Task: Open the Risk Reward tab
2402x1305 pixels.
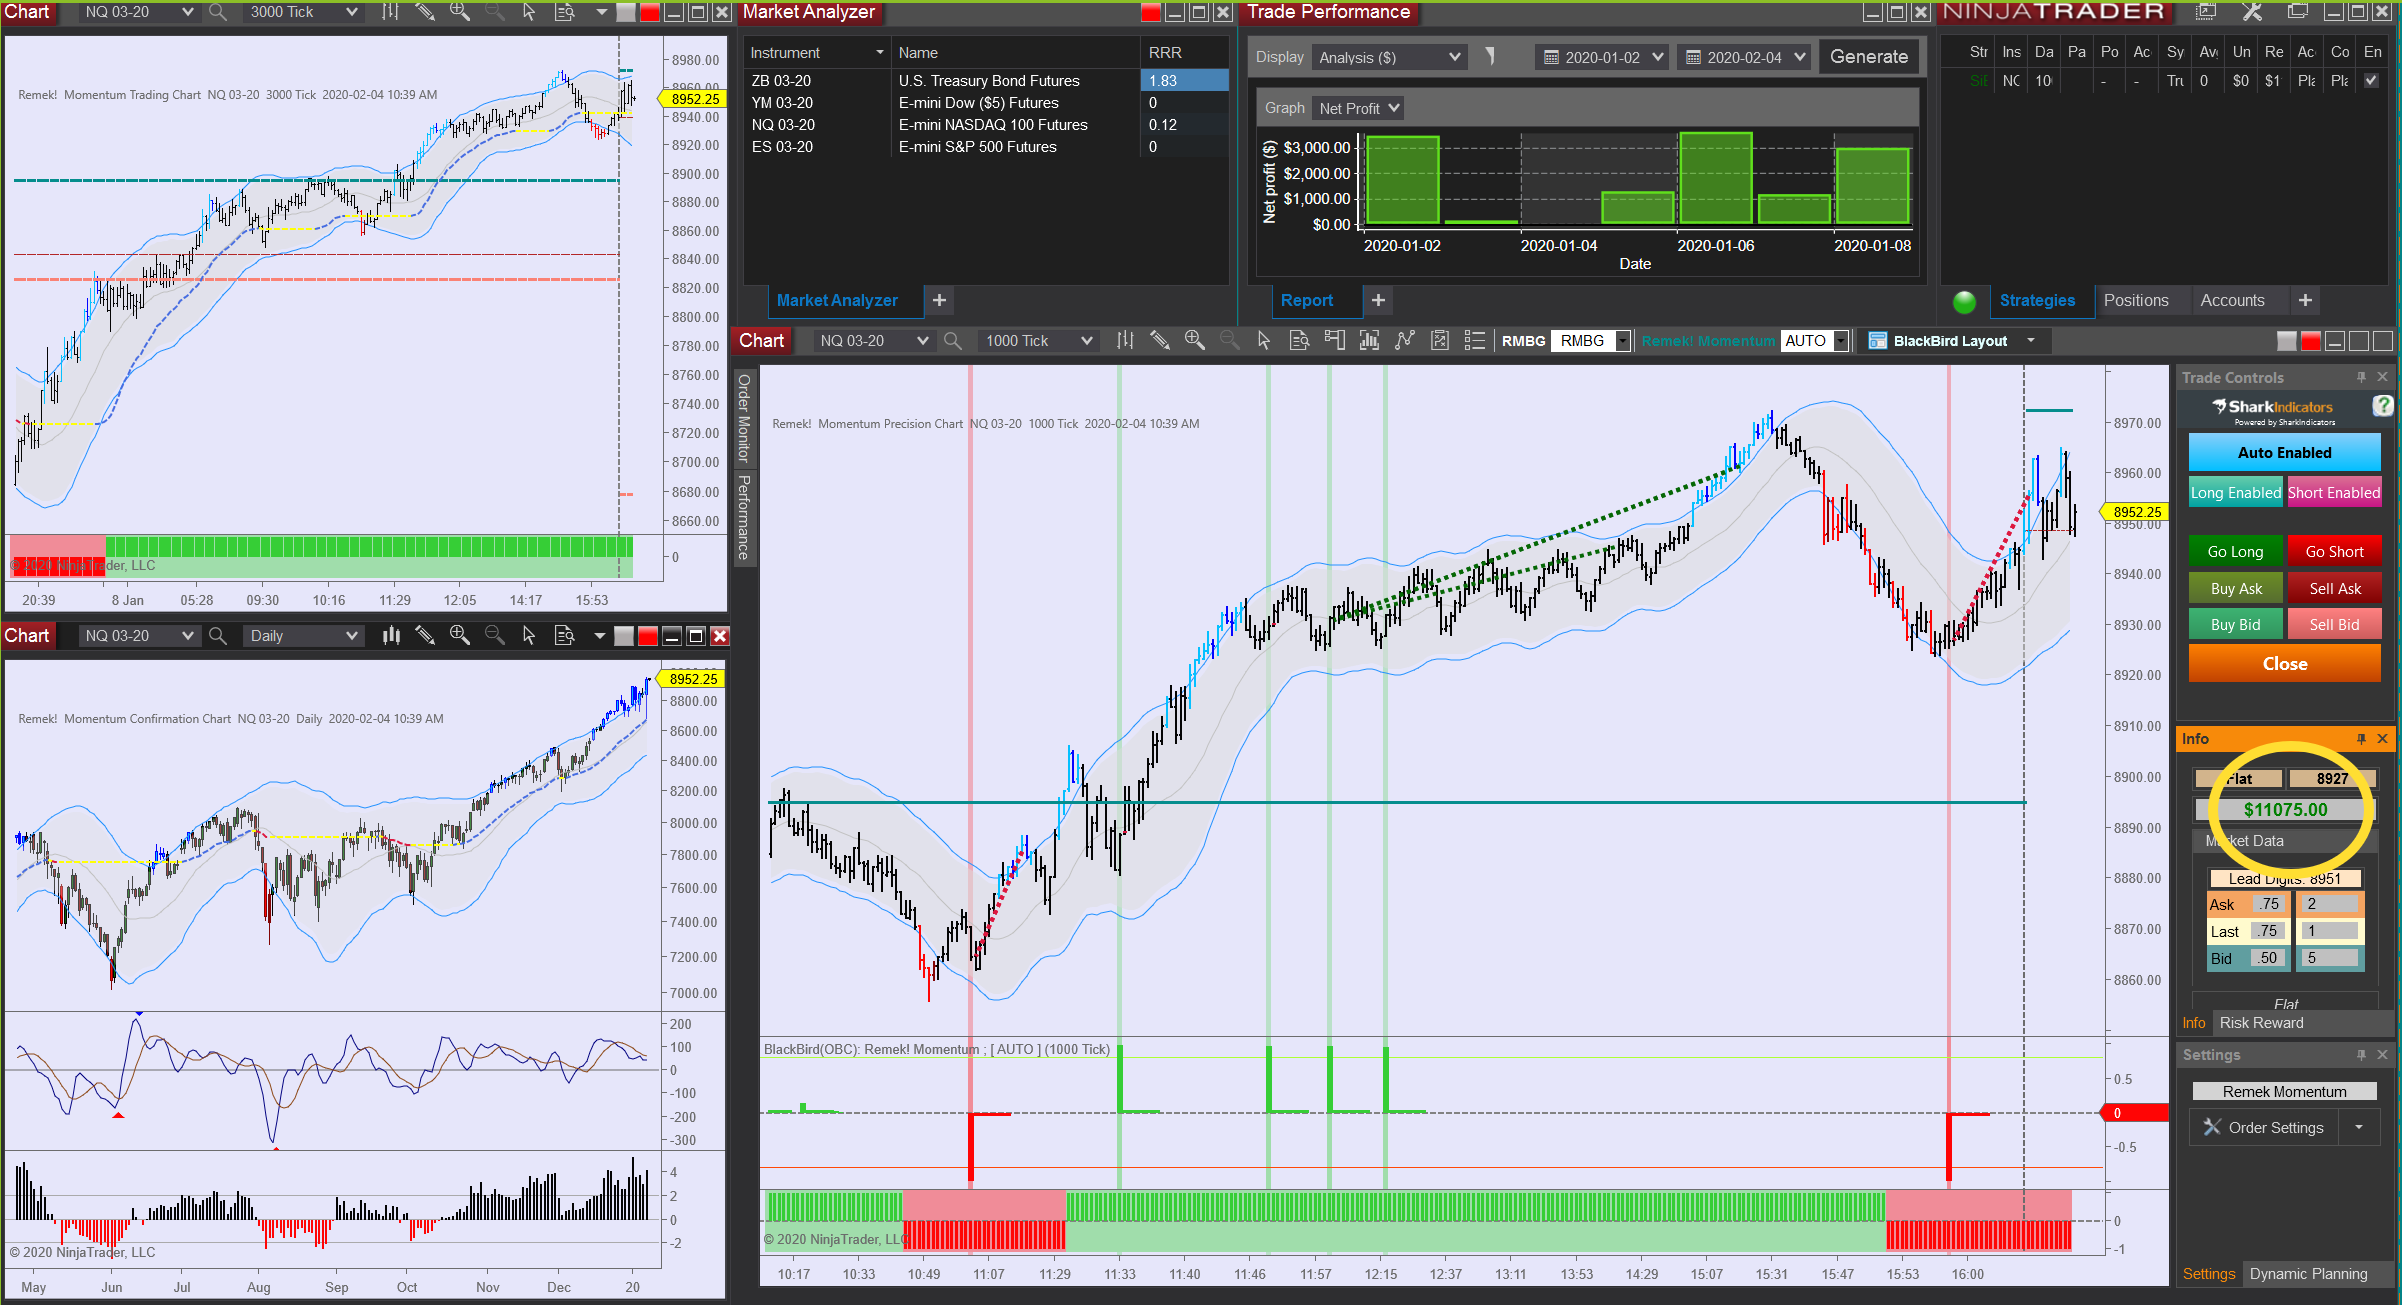Action: pyautogui.click(x=2261, y=1023)
